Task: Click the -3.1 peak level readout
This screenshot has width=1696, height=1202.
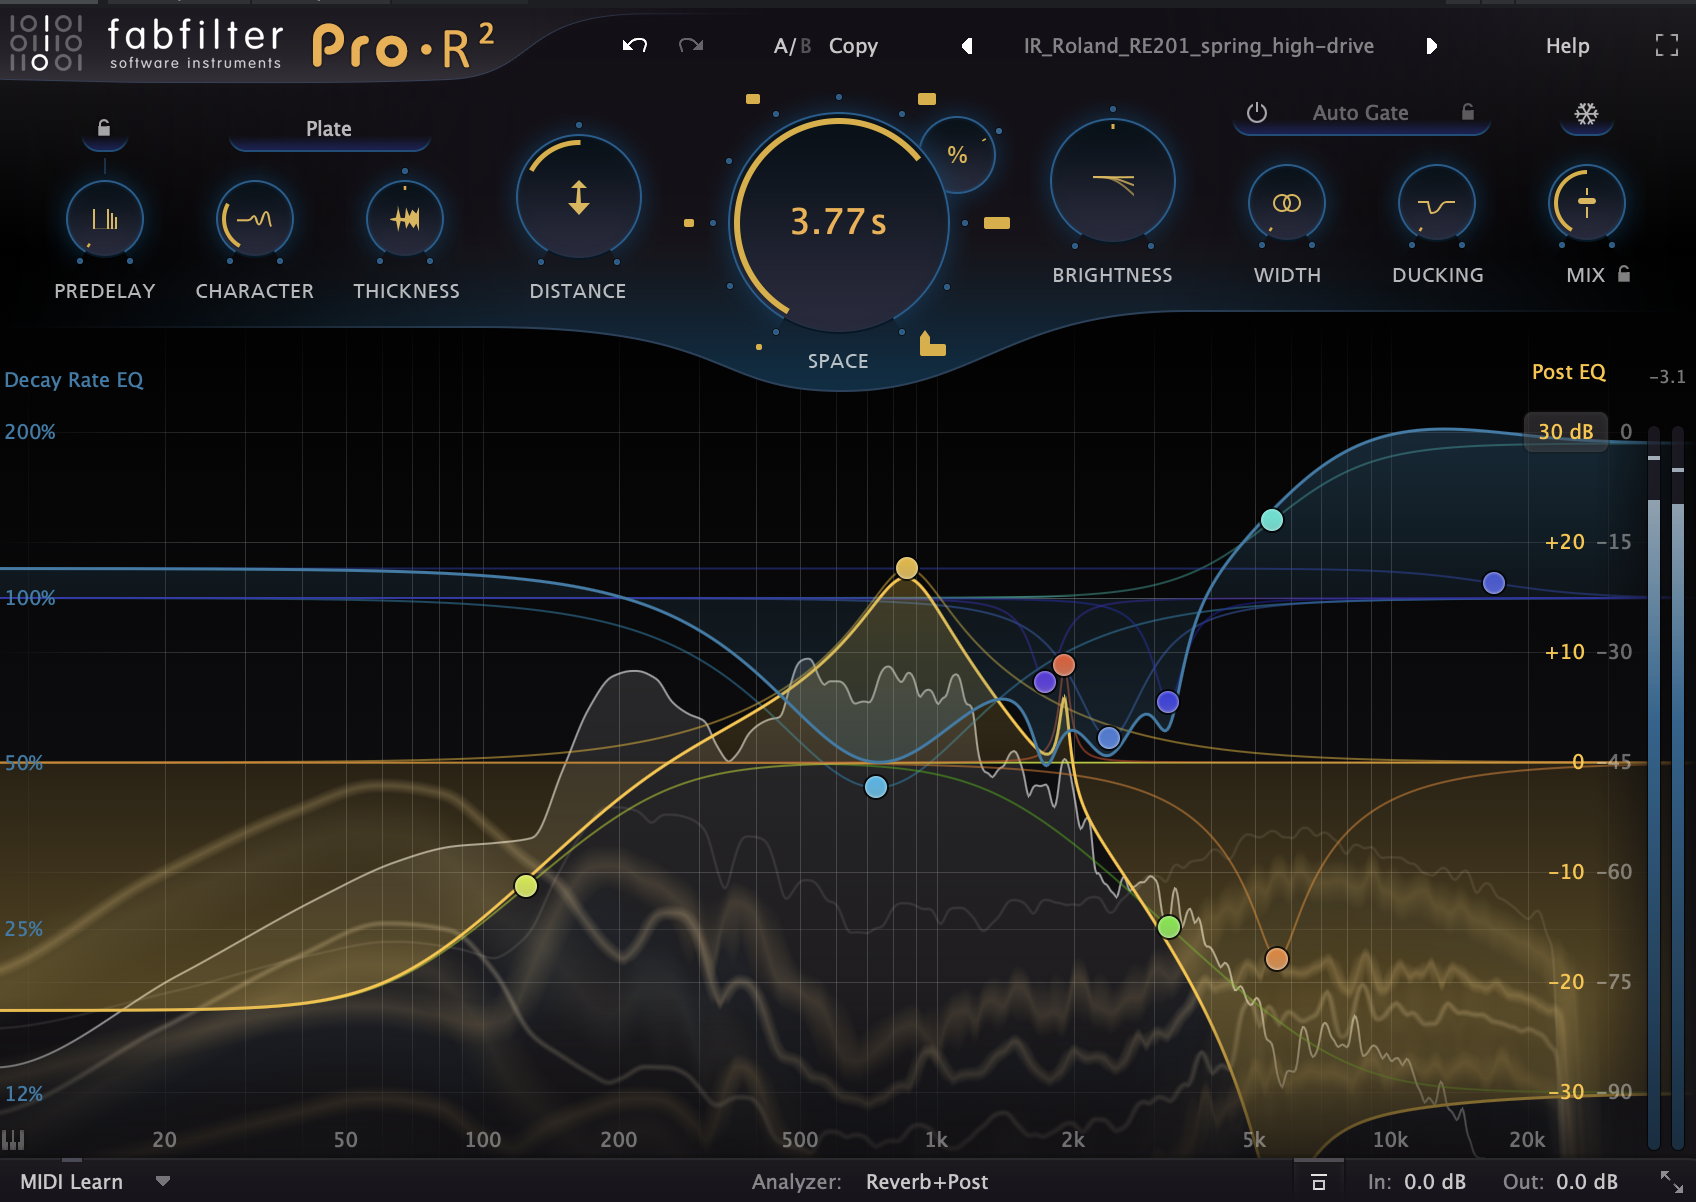Action: (x=1667, y=377)
